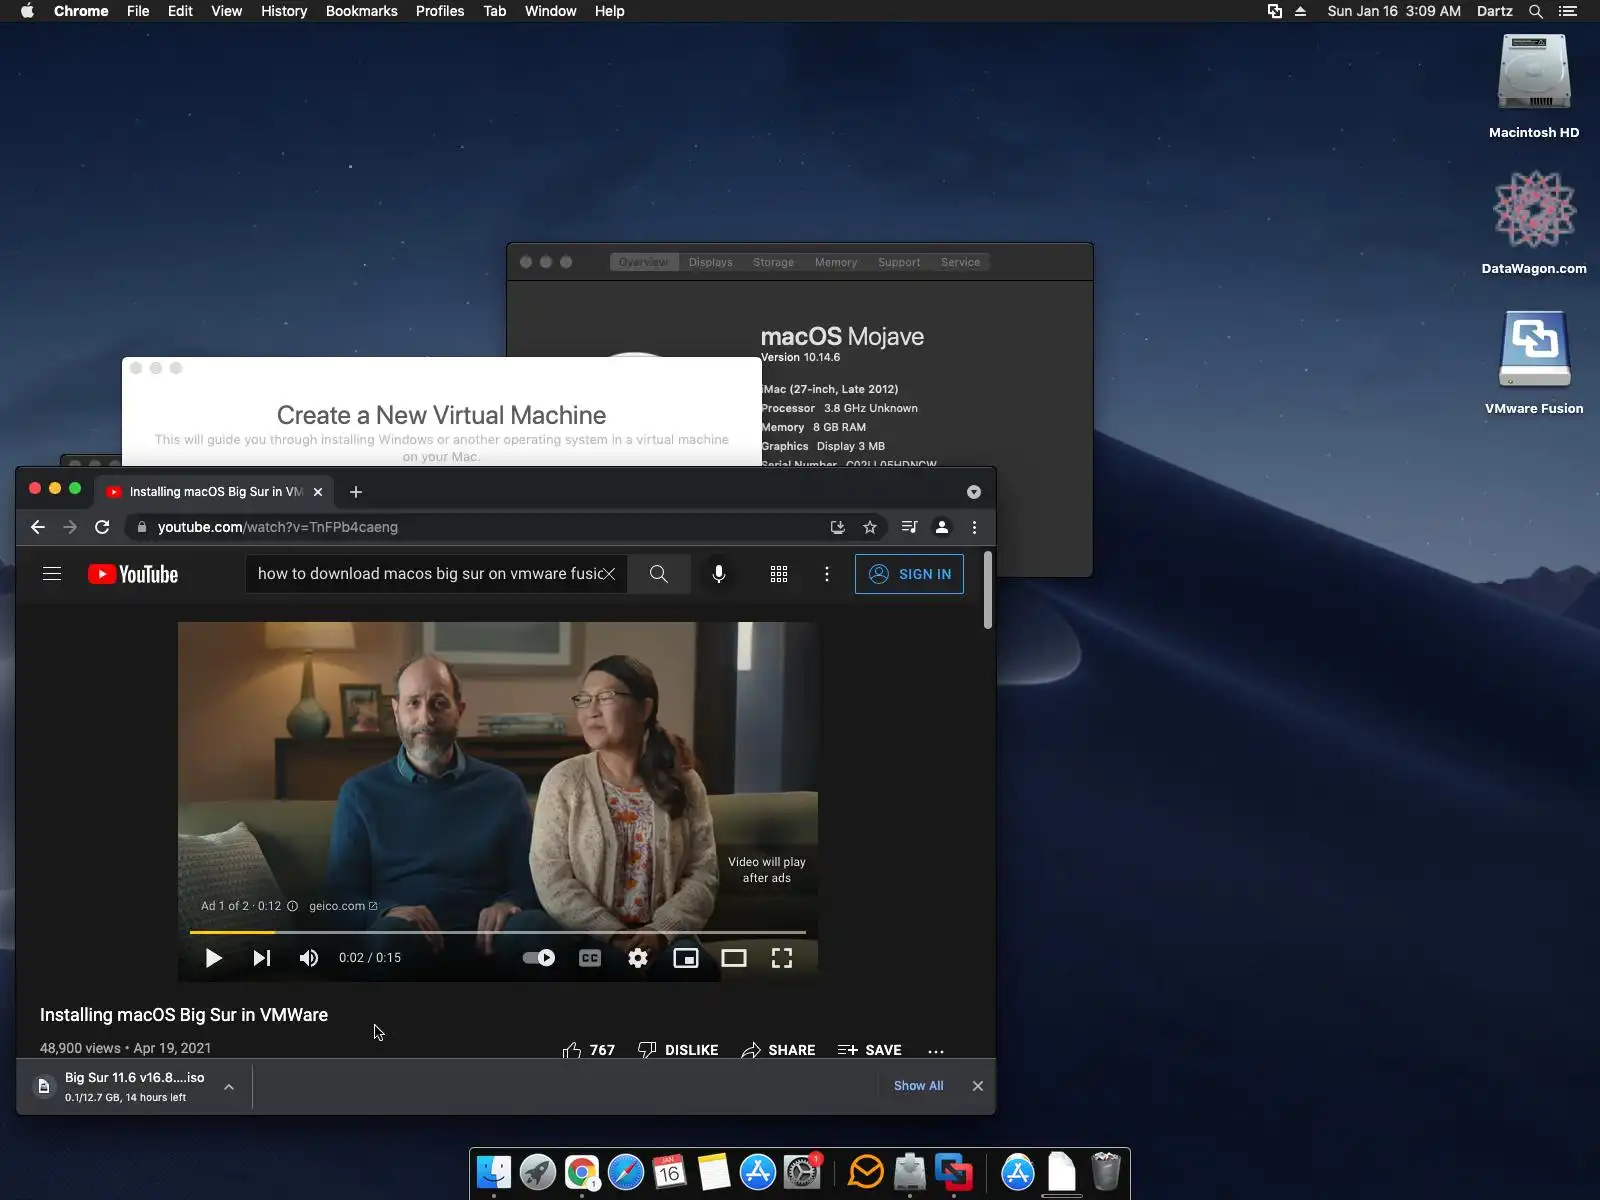1600x1200 pixels.
Task: Open VMware Fusion from the Dock
Action: (954, 1172)
